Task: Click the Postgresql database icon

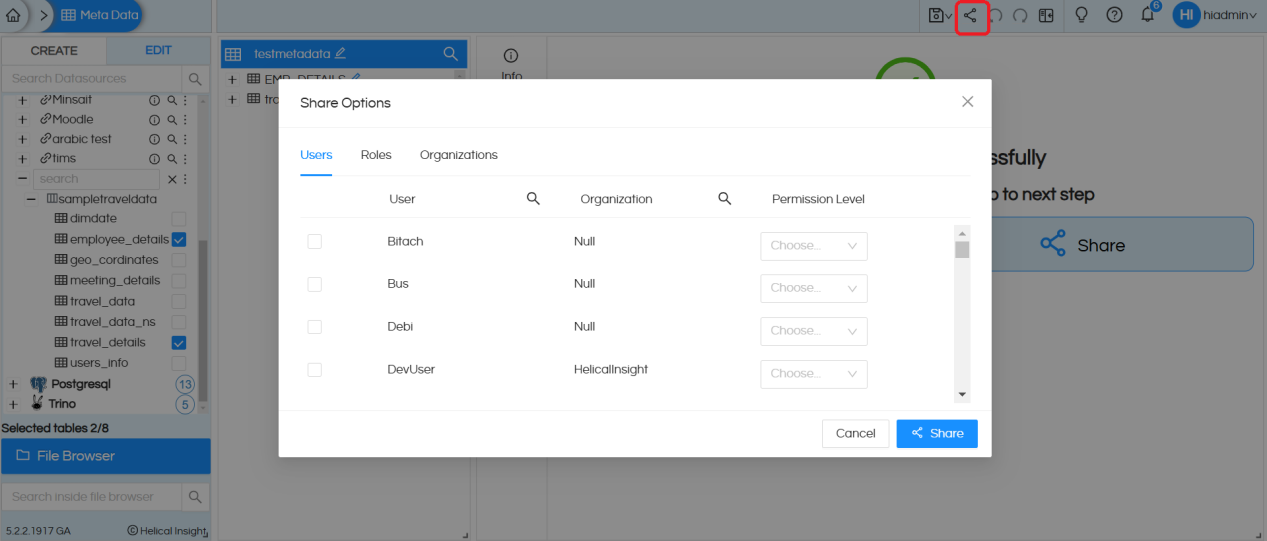Action: 38,384
